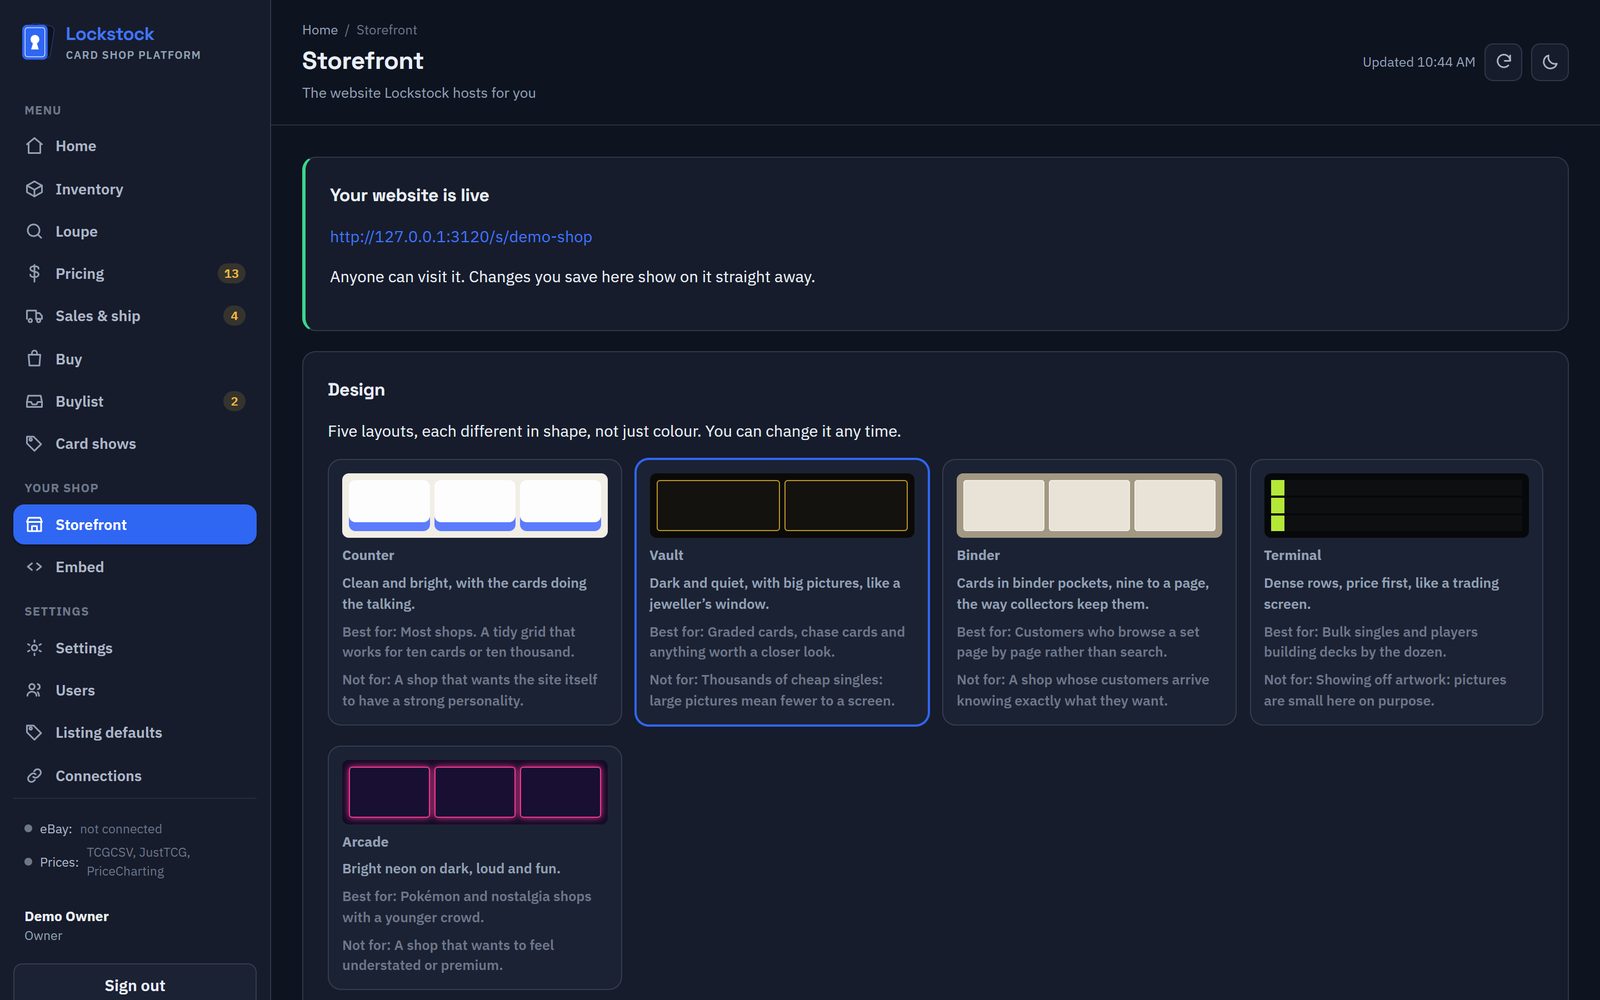Click the 'Your website is live' heading
The height and width of the screenshot is (1000, 1600).
tap(410, 195)
